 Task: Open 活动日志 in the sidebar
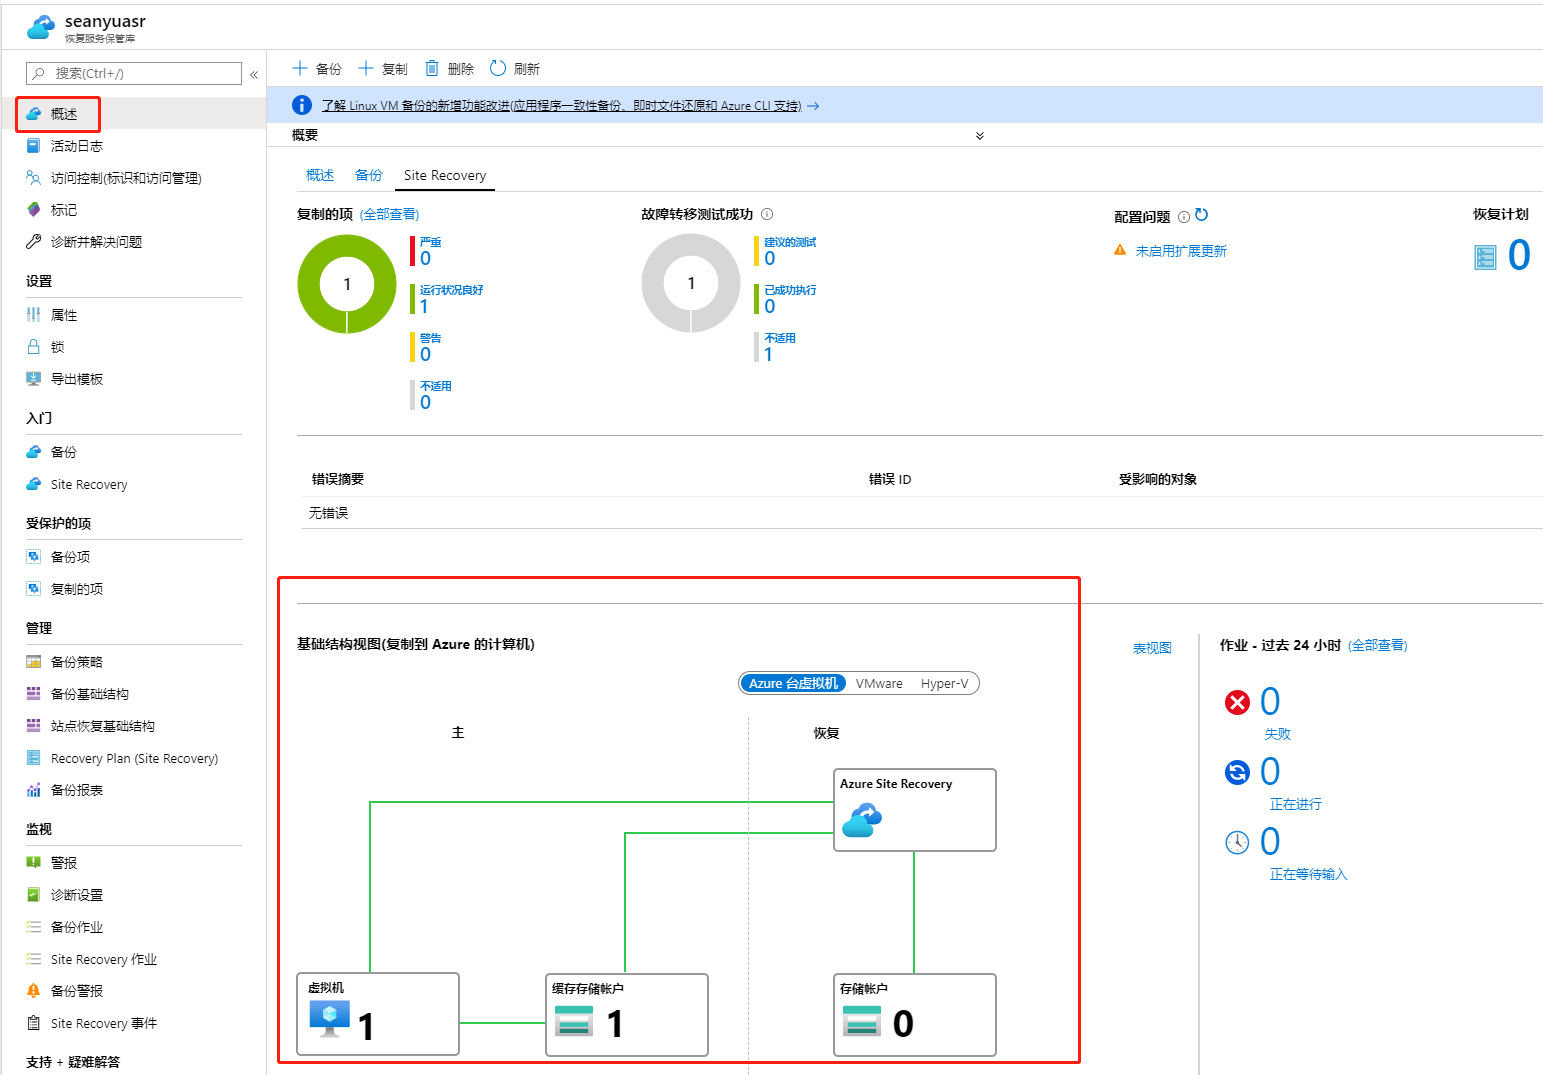76,146
